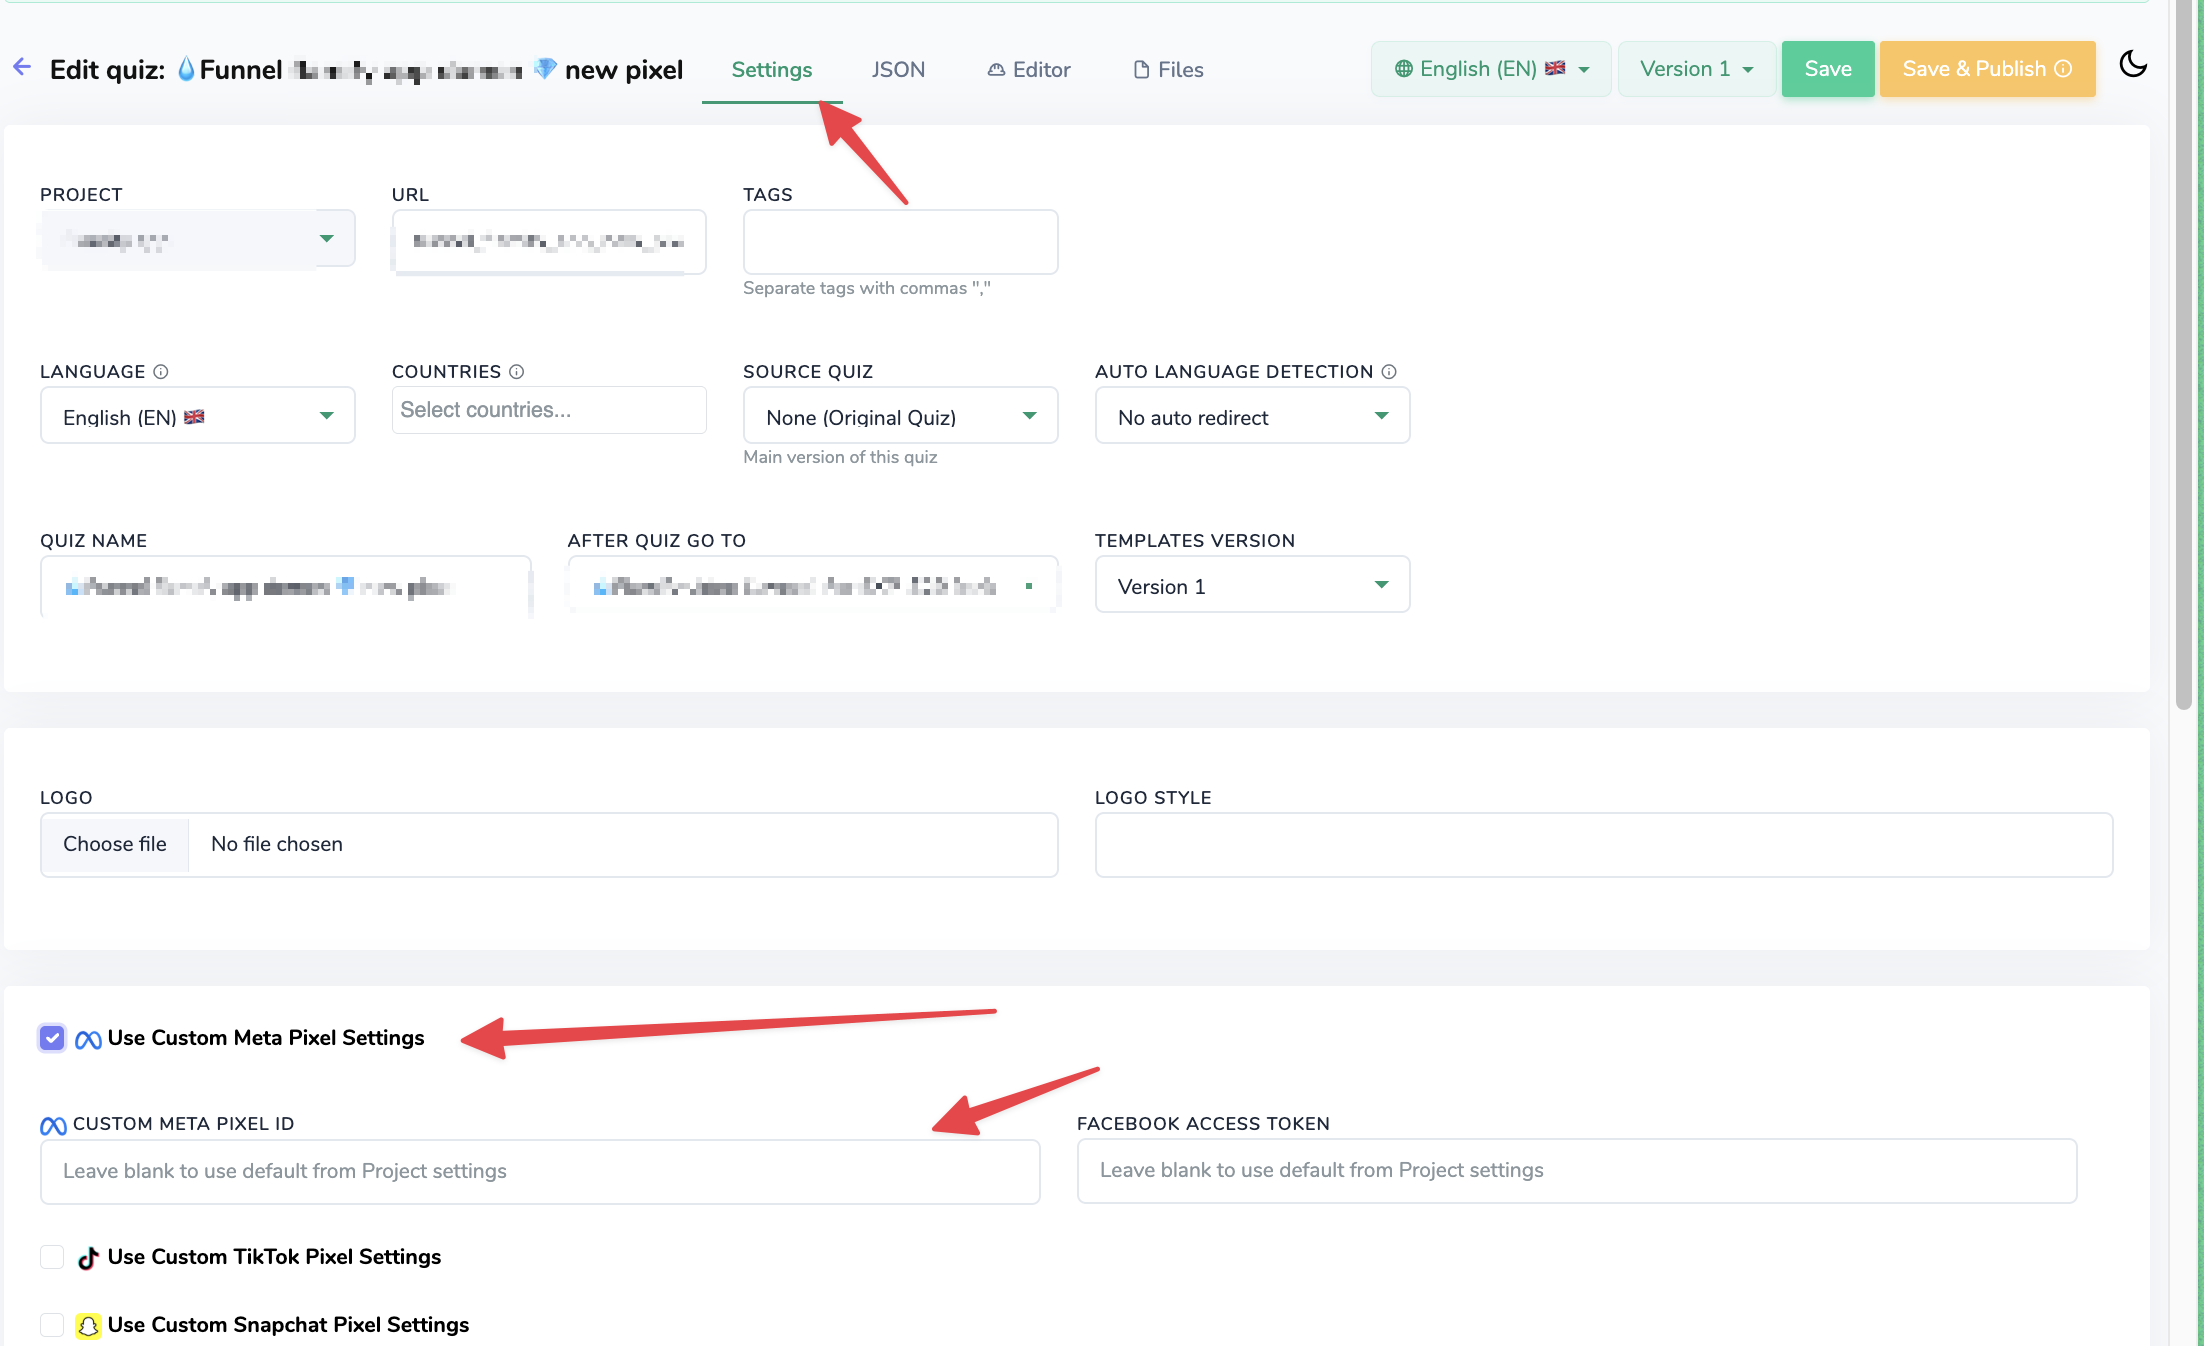
Task: Open the Version 1 header dropdown
Action: (1697, 69)
